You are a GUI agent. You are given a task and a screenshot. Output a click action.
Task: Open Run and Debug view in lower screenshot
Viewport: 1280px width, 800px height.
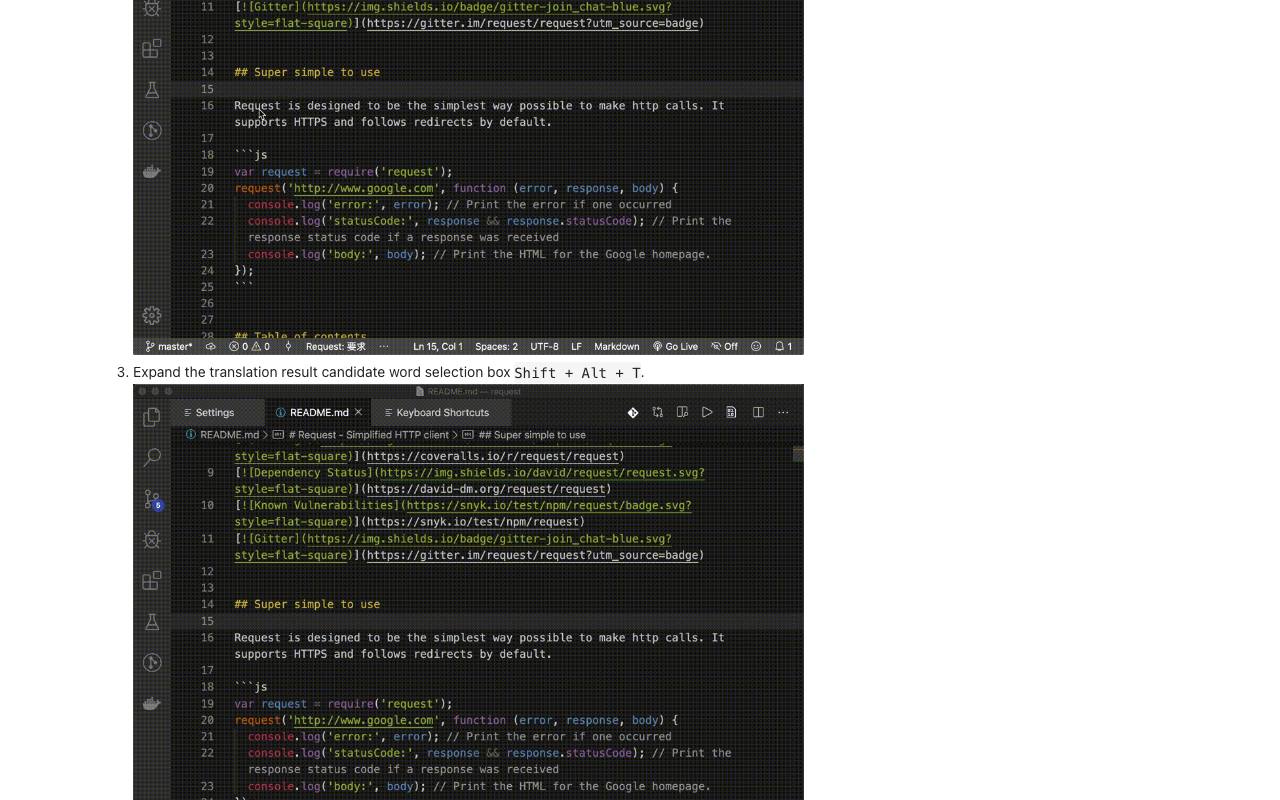(152, 540)
